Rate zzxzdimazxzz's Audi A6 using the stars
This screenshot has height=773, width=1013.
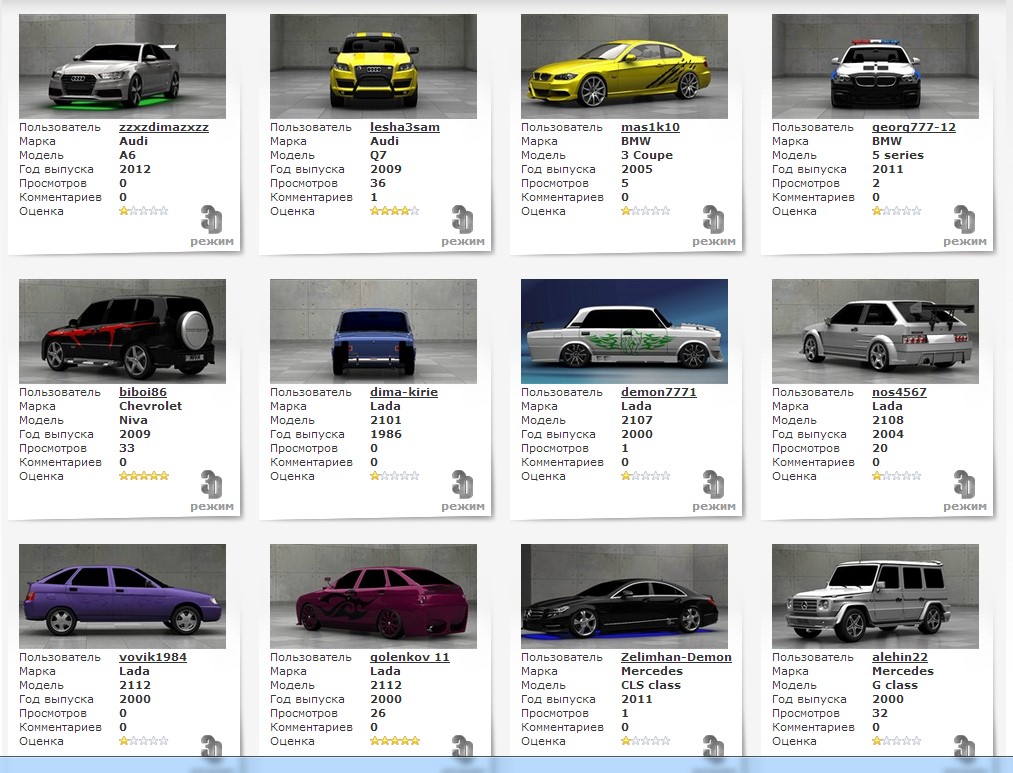[144, 211]
